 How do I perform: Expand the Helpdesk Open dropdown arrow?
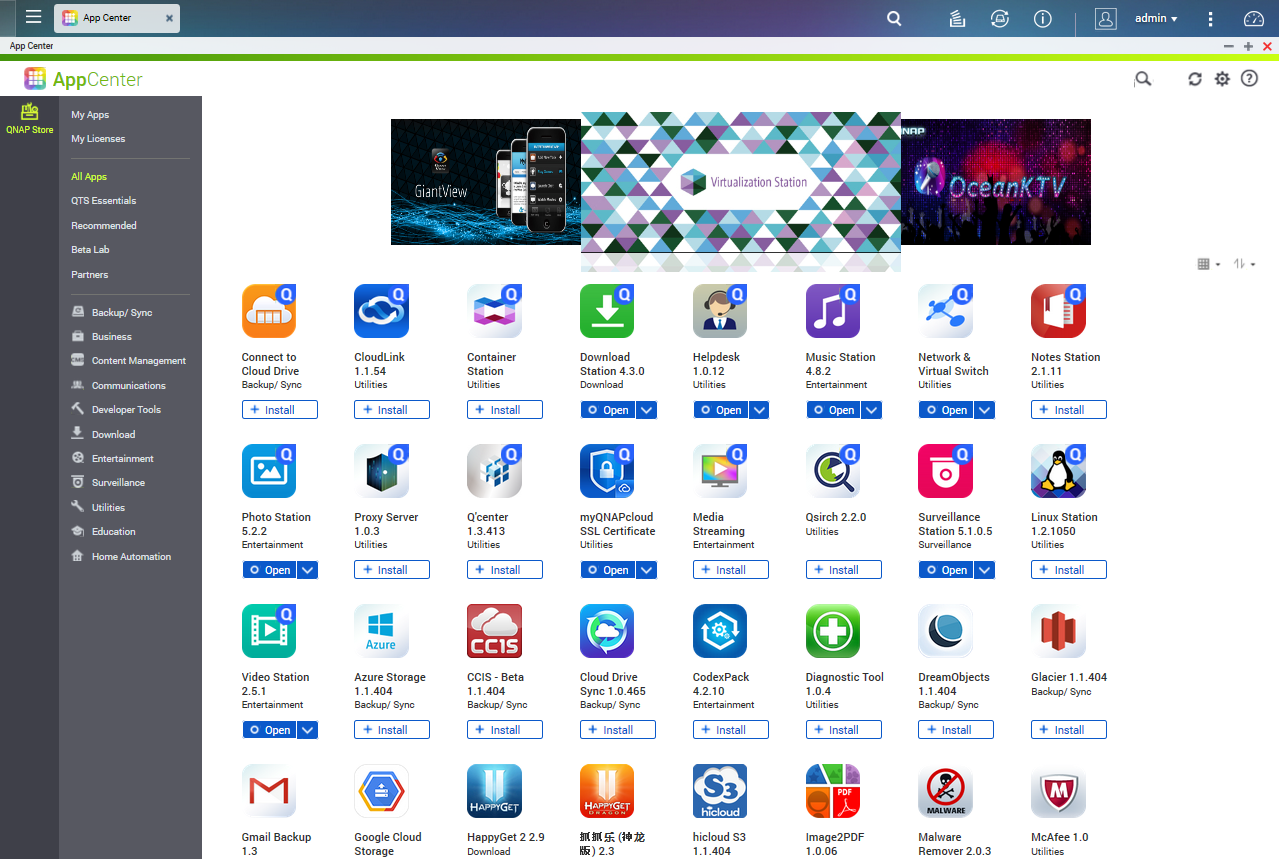click(759, 410)
